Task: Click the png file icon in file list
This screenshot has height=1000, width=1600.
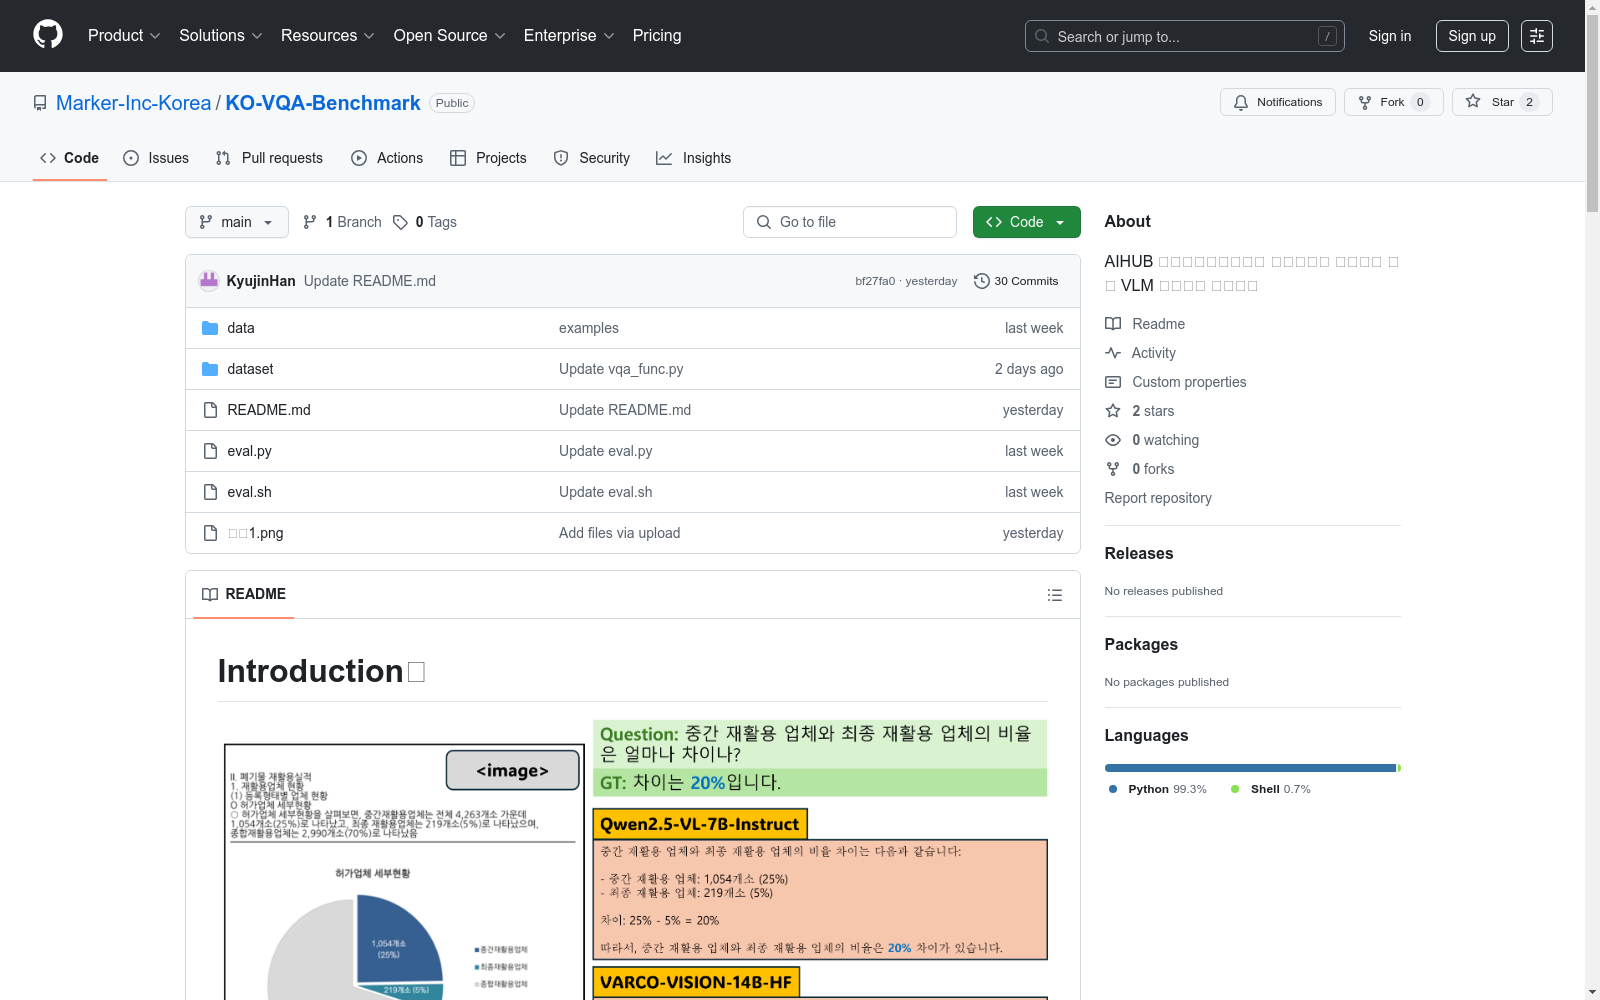Action: pos(210,533)
